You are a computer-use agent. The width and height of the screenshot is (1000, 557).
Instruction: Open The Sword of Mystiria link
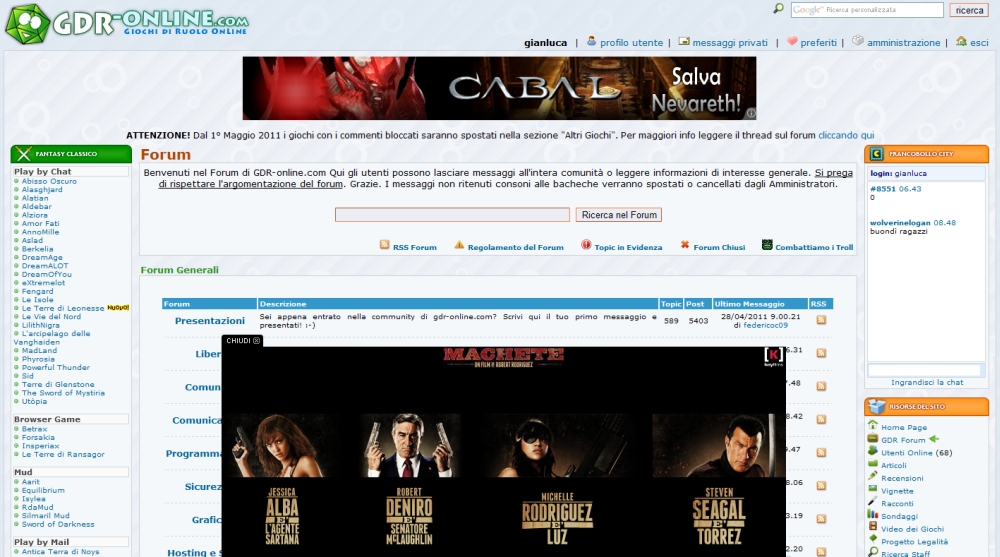(x=63, y=393)
